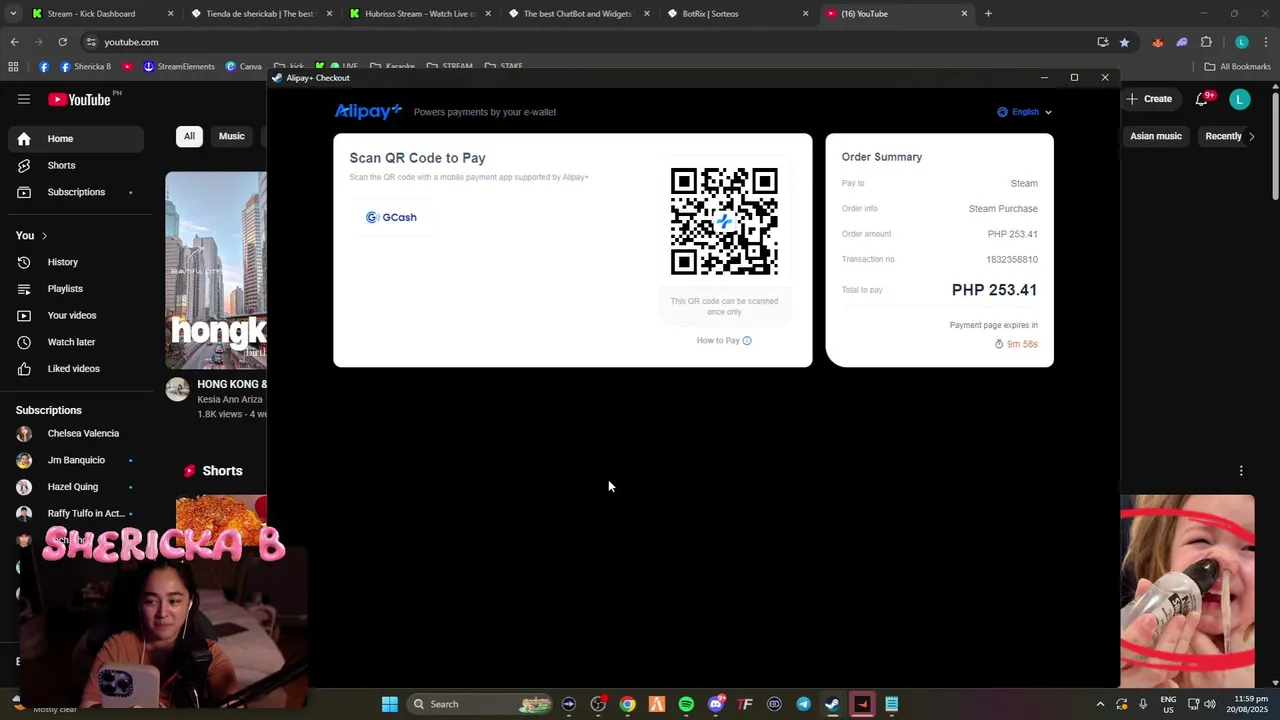The width and height of the screenshot is (1280, 720).
Task: Reload the YouTube page
Action: point(62,42)
